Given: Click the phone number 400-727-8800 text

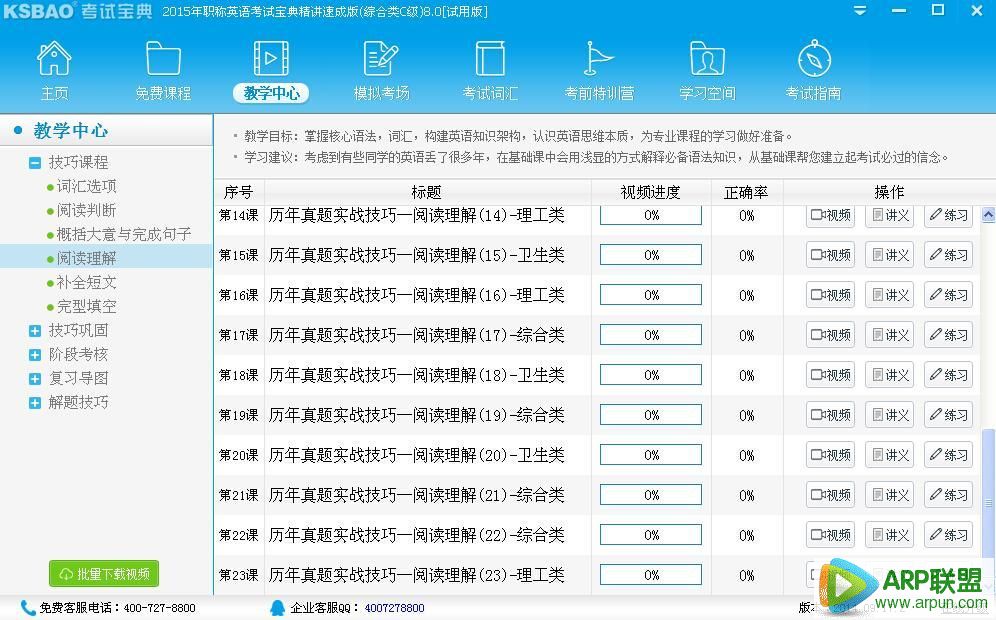Looking at the screenshot, I should click(159, 608).
